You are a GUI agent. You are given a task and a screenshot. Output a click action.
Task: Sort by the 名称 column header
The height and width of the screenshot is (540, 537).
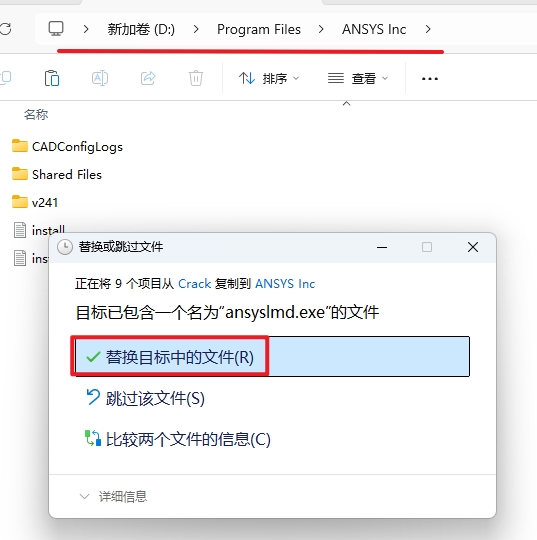pos(36,114)
